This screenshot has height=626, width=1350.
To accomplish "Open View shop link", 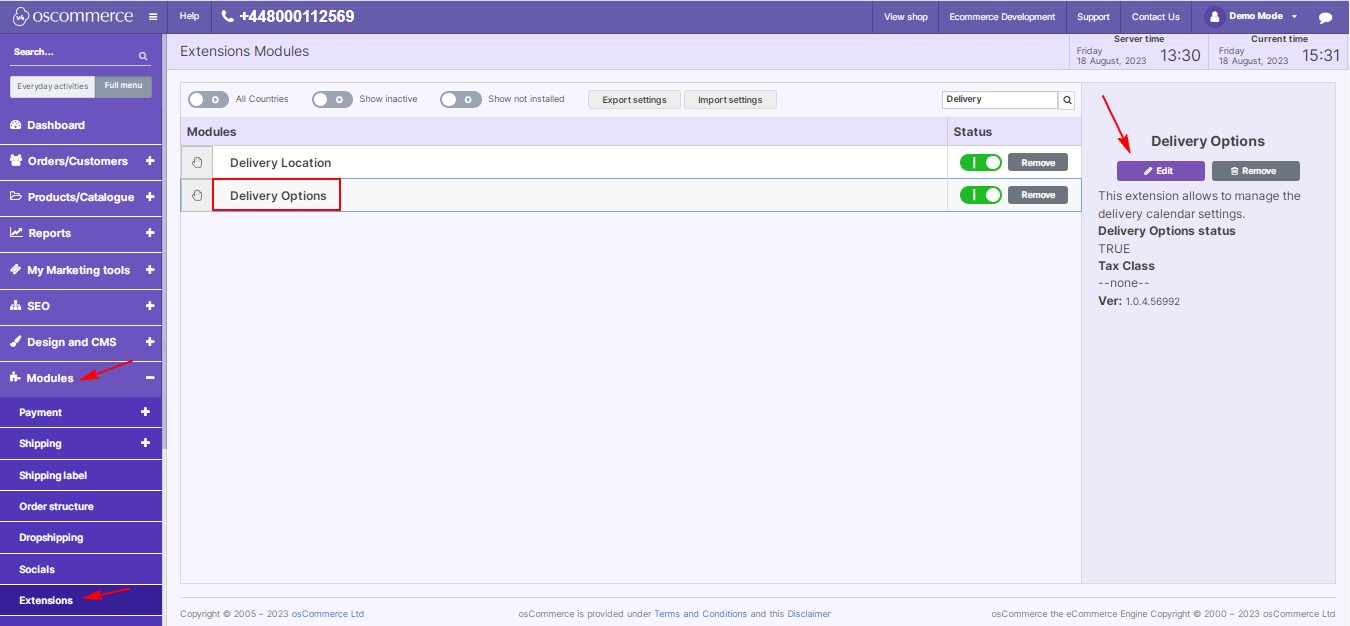I will 906,17.
